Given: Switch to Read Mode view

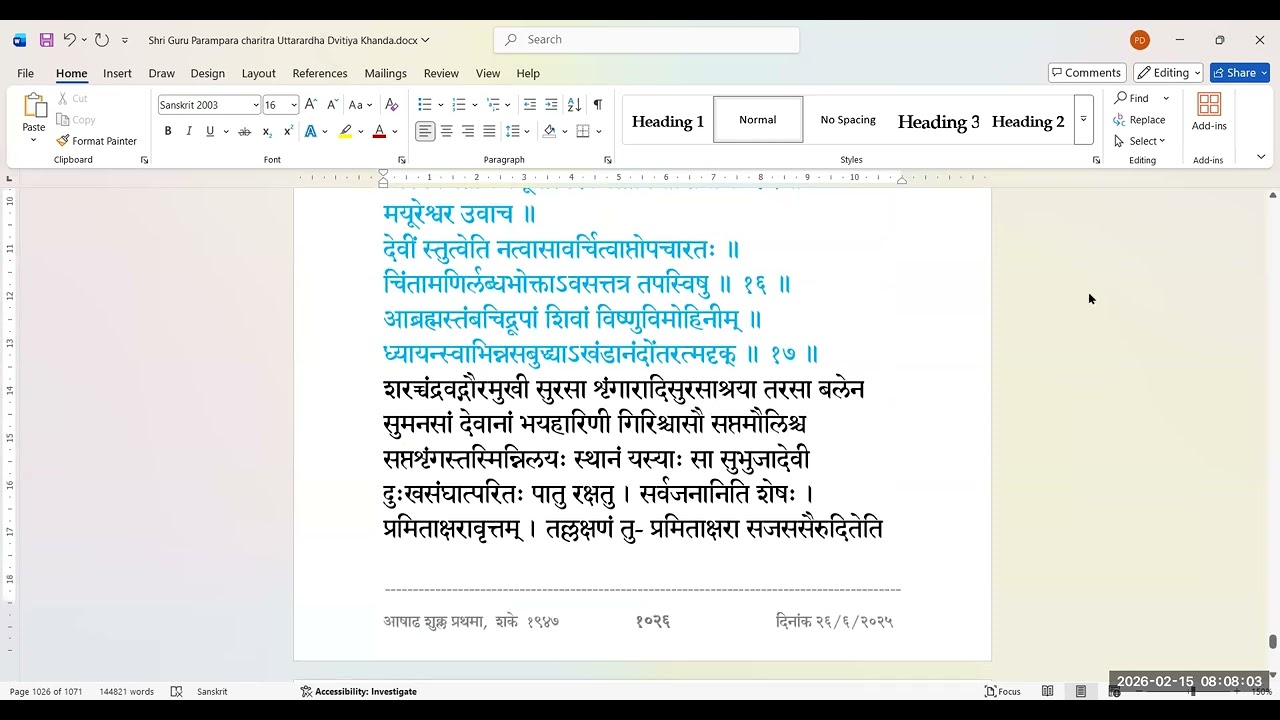Looking at the screenshot, I should tap(1048, 691).
